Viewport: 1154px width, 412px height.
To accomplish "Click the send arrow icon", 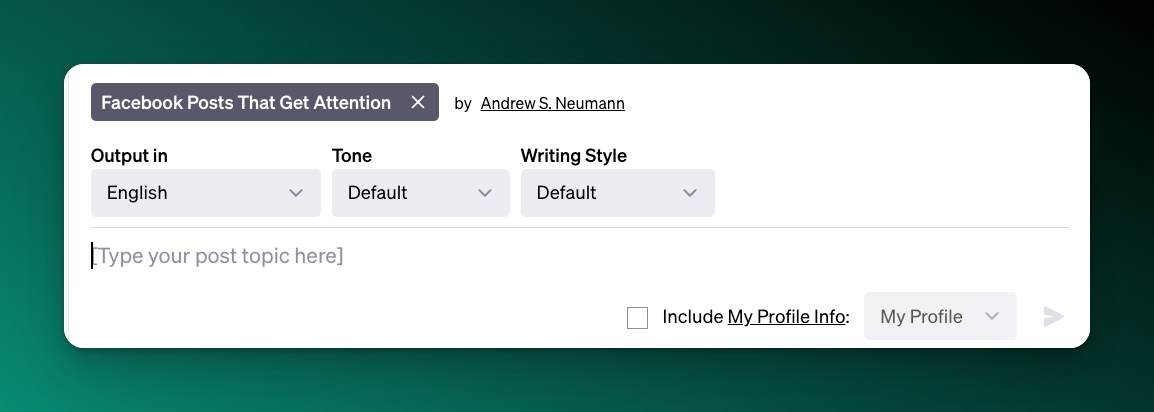I will click(x=1053, y=317).
